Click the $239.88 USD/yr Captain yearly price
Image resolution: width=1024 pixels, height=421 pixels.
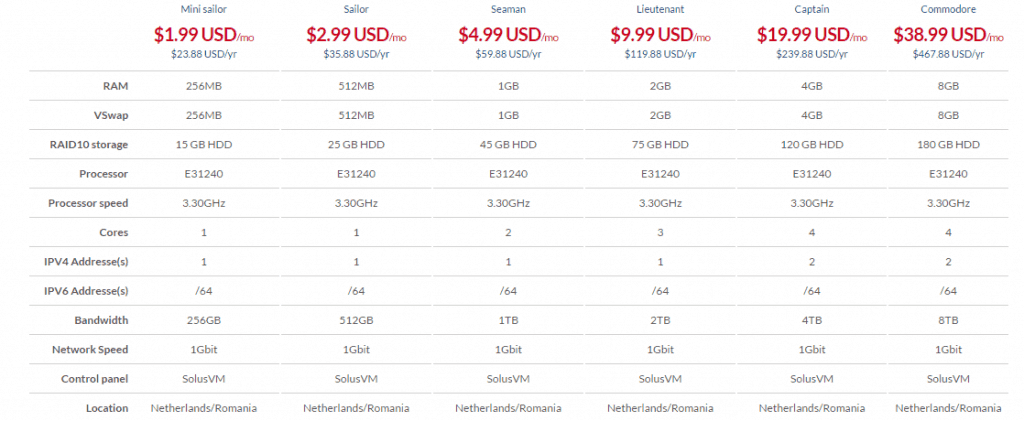click(812, 54)
